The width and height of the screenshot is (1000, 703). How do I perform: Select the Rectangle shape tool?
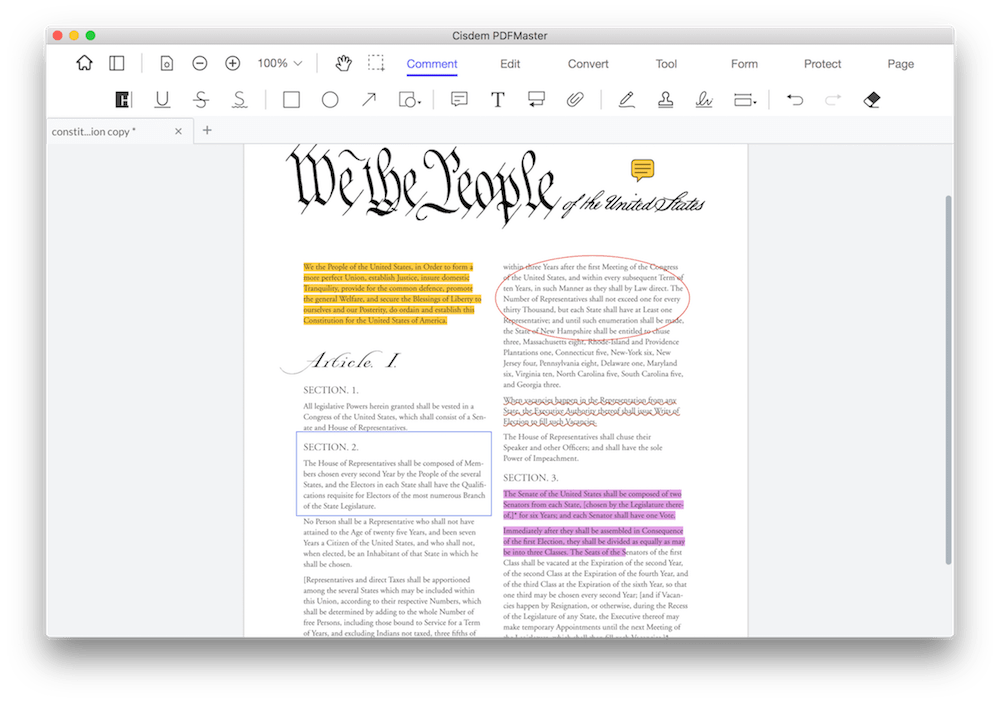291,100
